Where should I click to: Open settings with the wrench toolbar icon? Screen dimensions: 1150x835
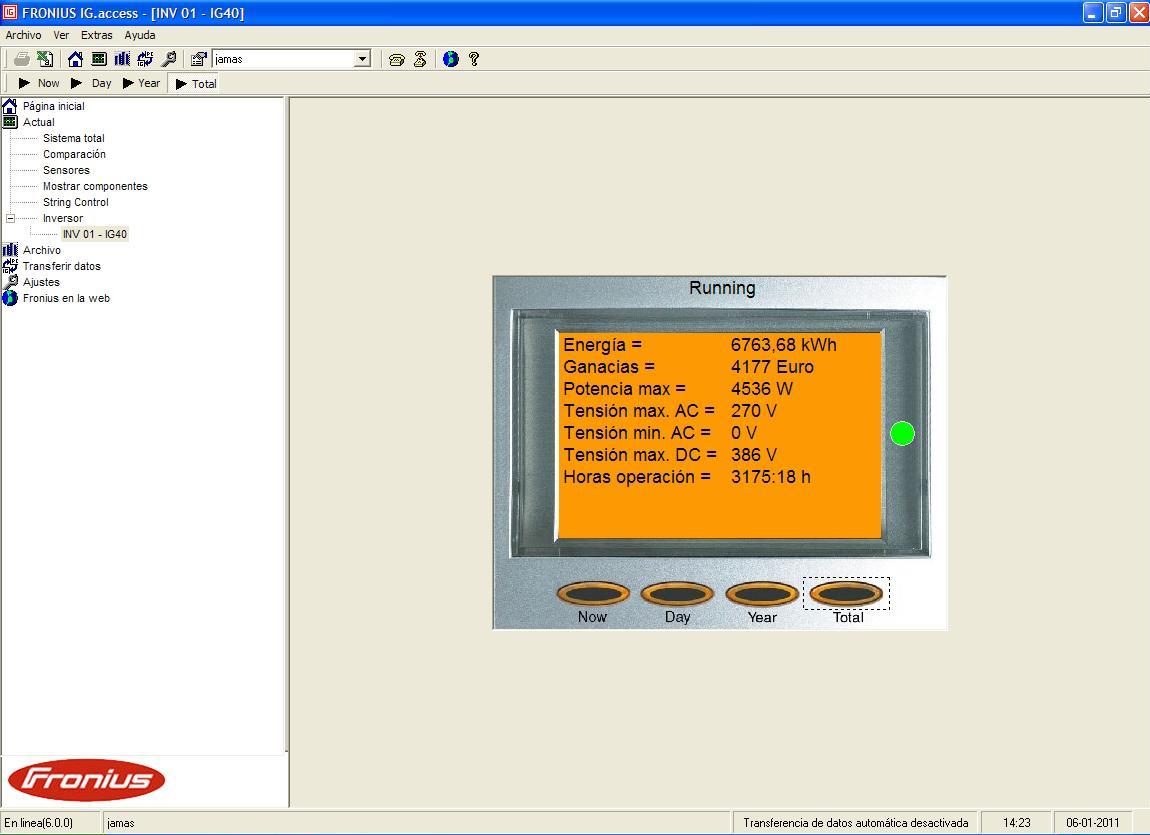(x=169, y=59)
